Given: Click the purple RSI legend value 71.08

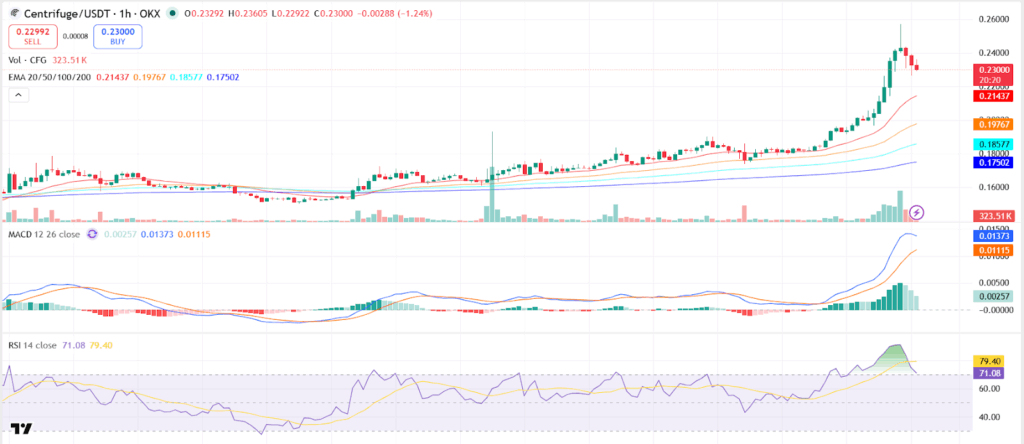Looking at the screenshot, I should coord(72,345).
